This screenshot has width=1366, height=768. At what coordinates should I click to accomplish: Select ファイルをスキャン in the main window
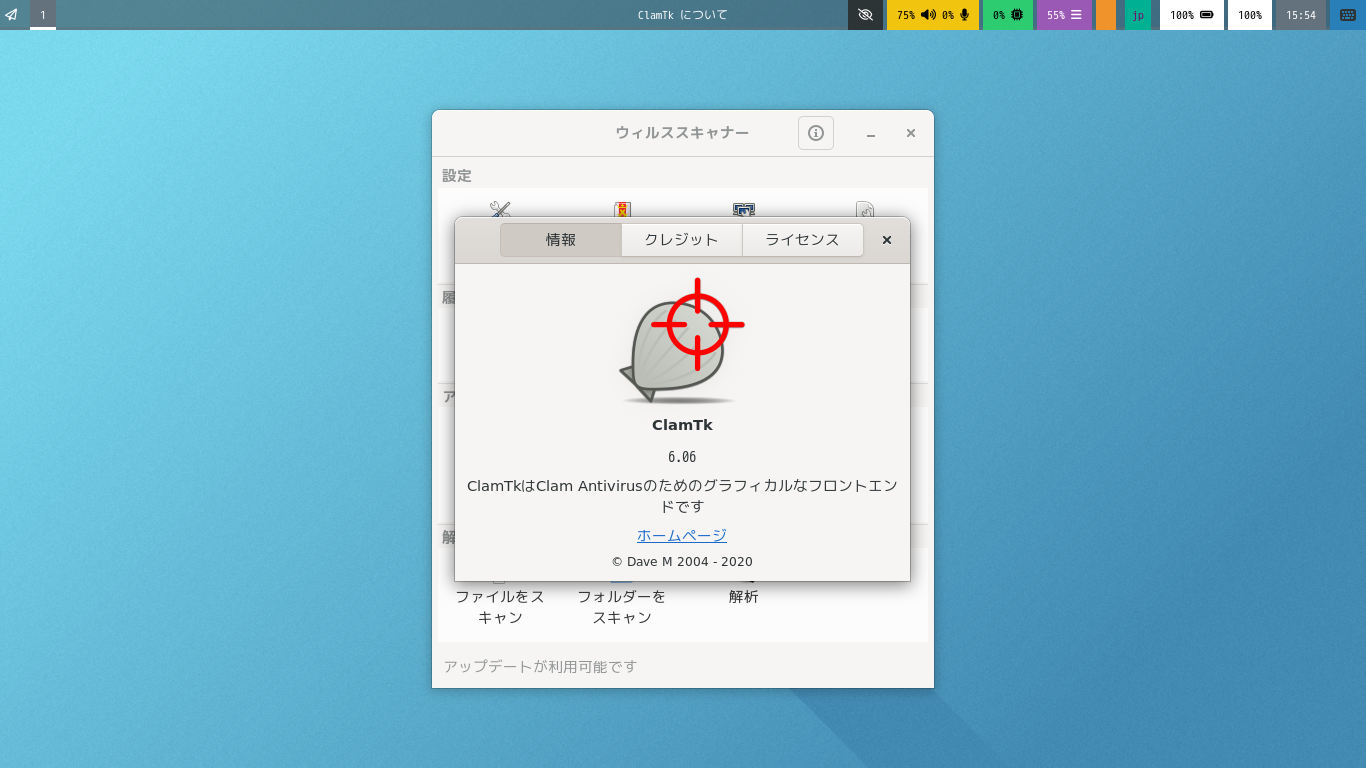(x=500, y=606)
